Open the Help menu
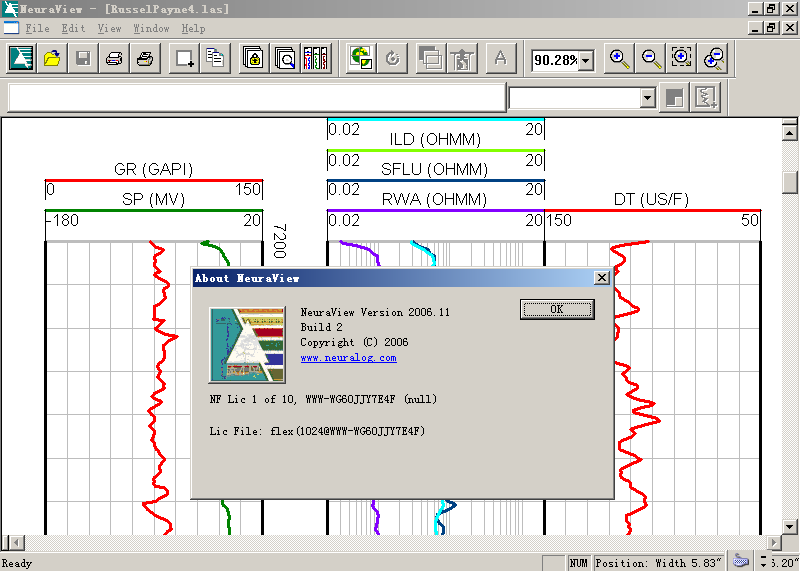This screenshot has width=800, height=571. pyautogui.click(x=193, y=29)
